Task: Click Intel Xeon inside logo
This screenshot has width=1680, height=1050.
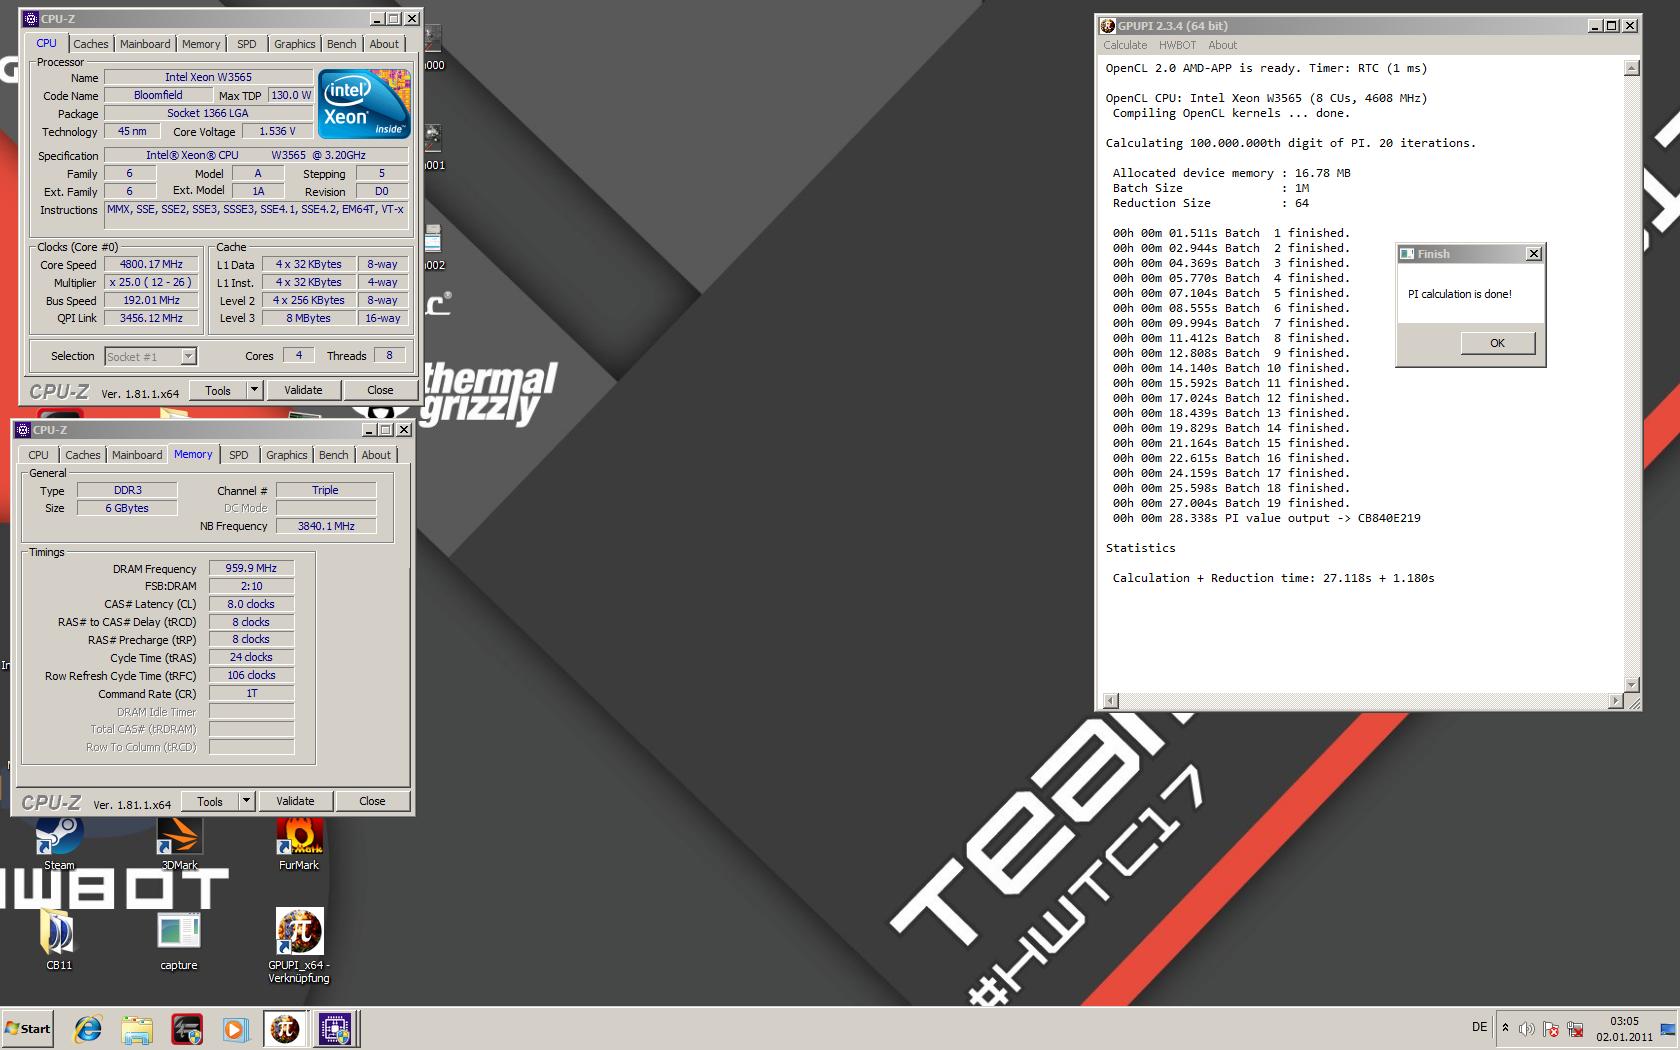Action: click(364, 104)
